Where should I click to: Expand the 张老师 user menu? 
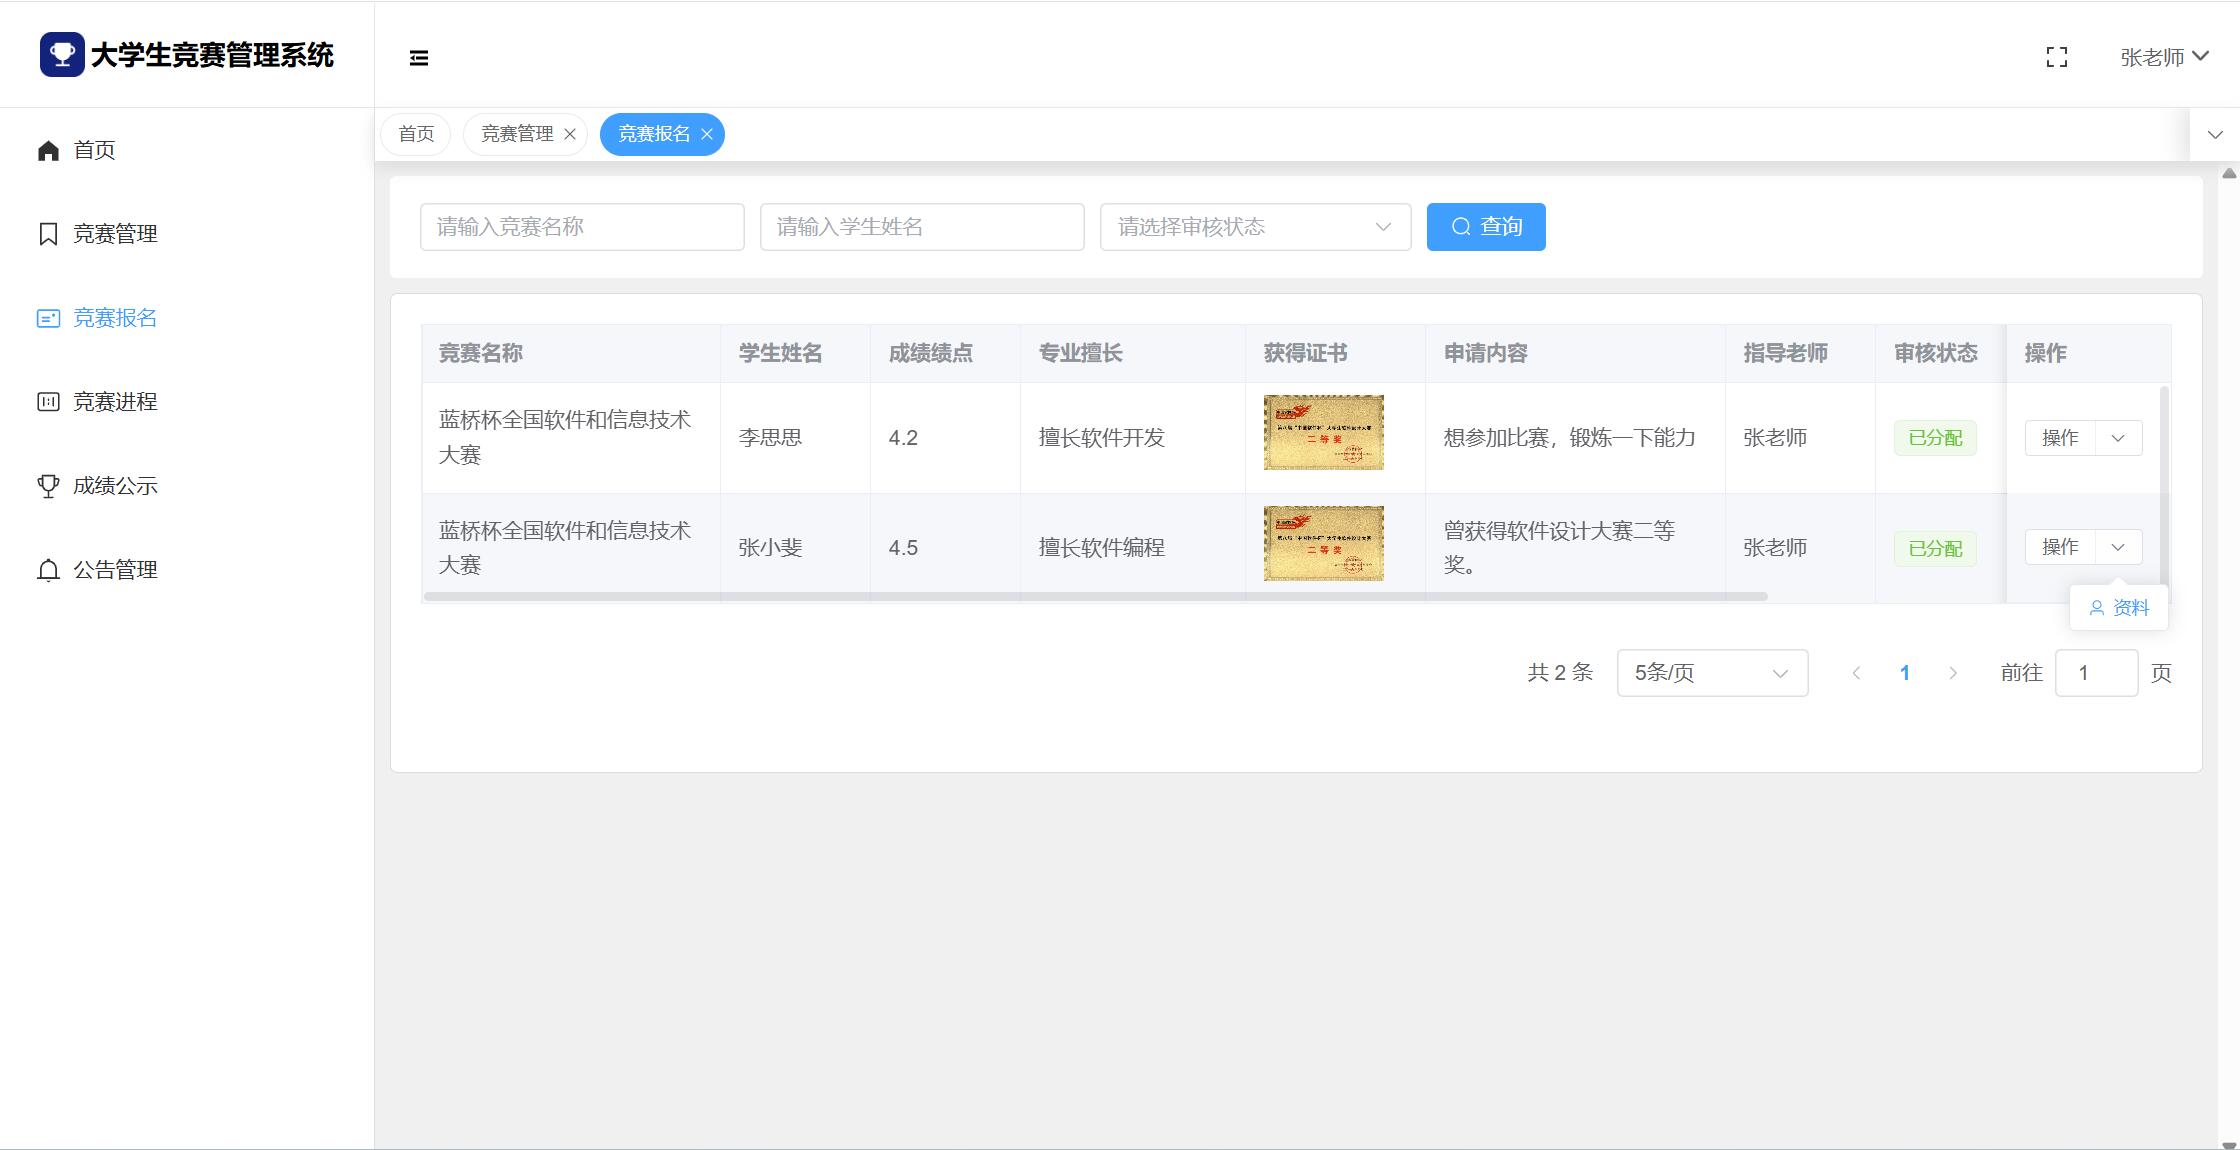click(x=2164, y=58)
